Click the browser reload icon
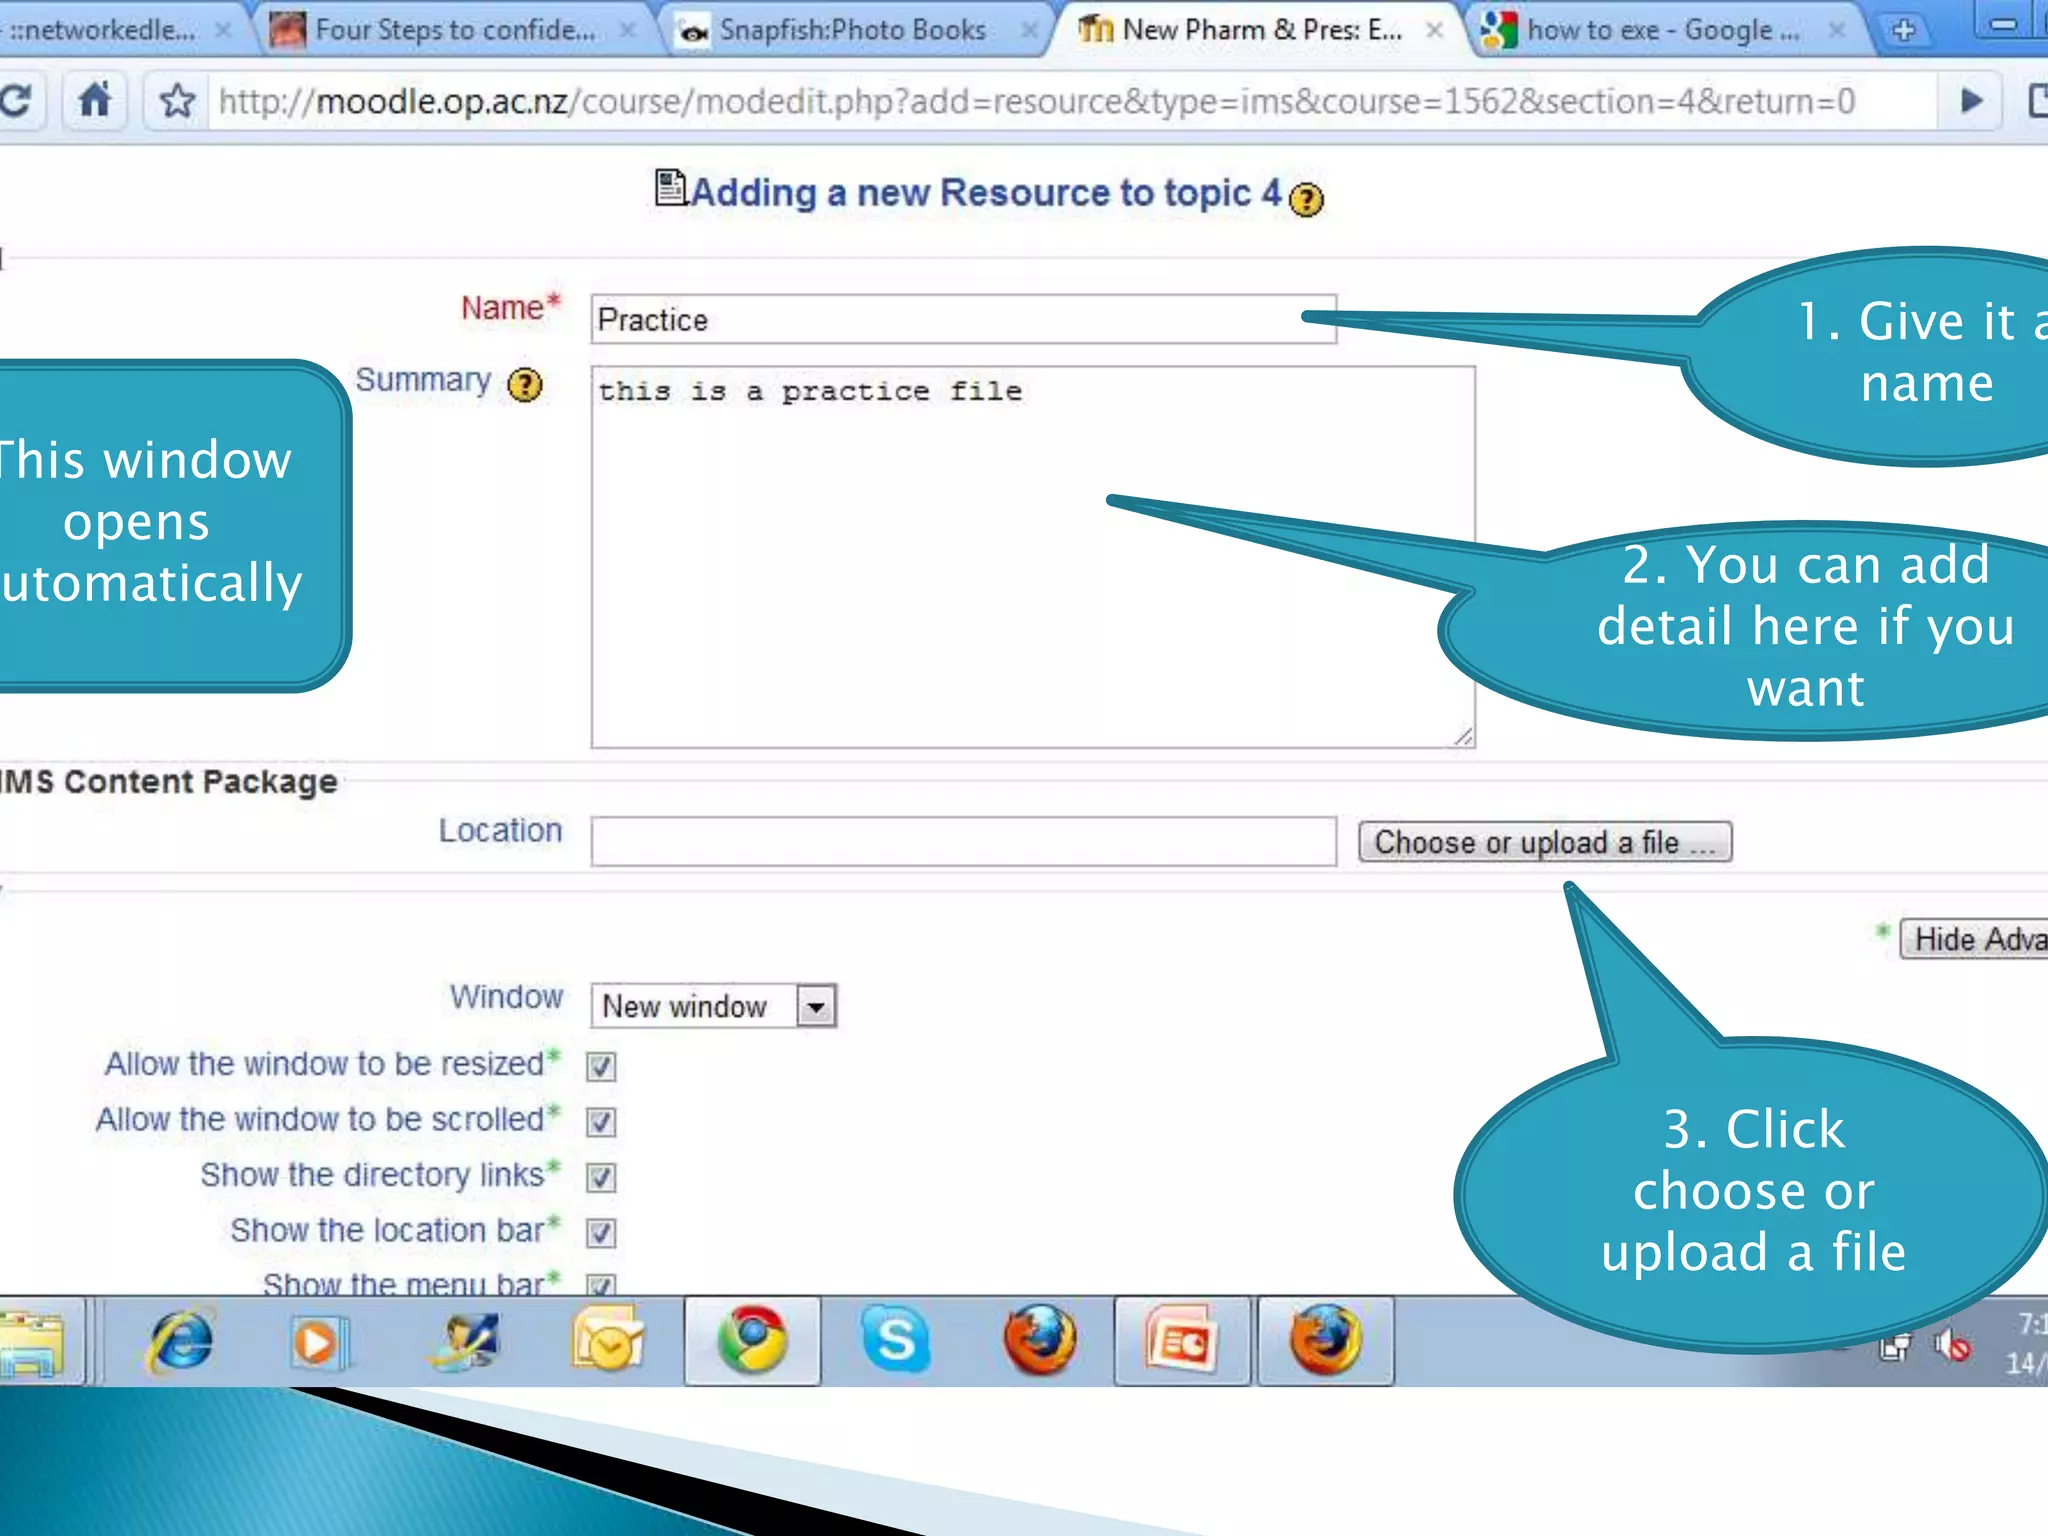This screenshot has height=1536, width=2048. click(x=16, y=100)
